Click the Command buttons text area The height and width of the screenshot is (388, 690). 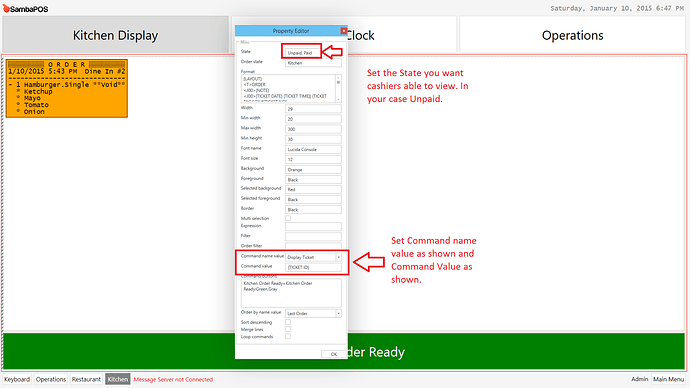click(x=291, y=293)
